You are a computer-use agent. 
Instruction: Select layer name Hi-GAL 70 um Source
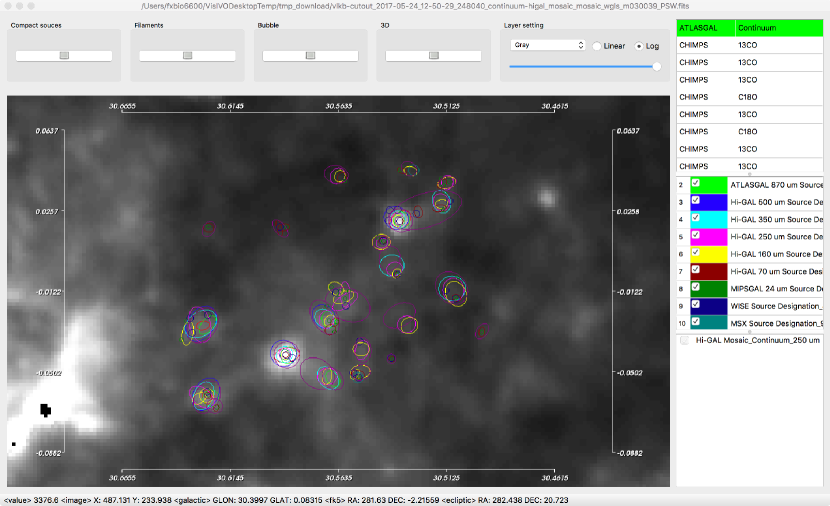coord(776,271)
